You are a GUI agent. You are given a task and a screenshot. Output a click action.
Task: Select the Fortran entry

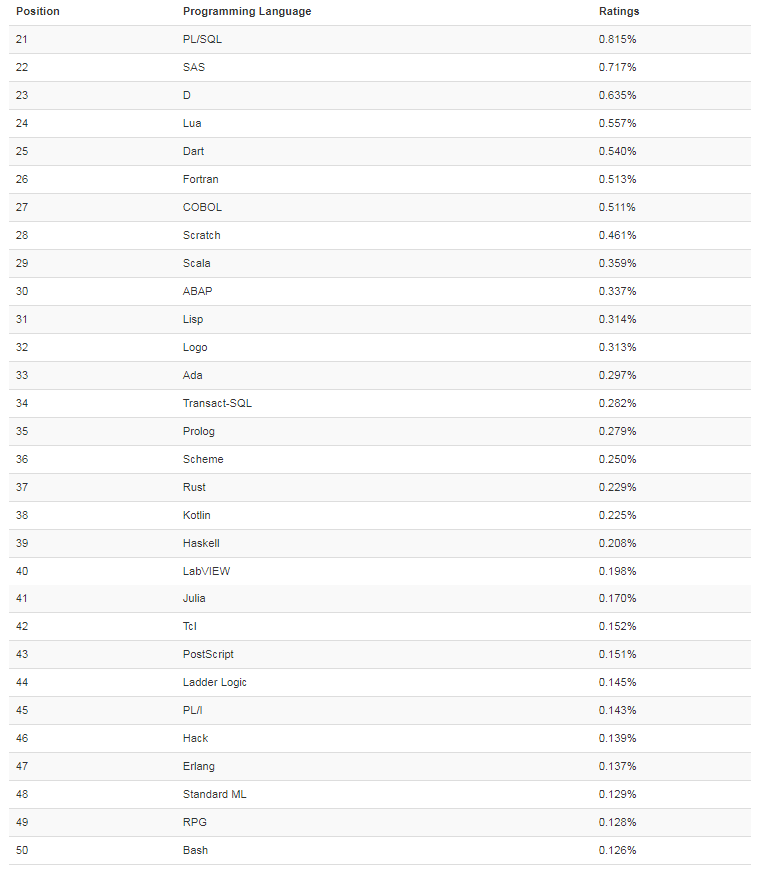pos(200,179)
